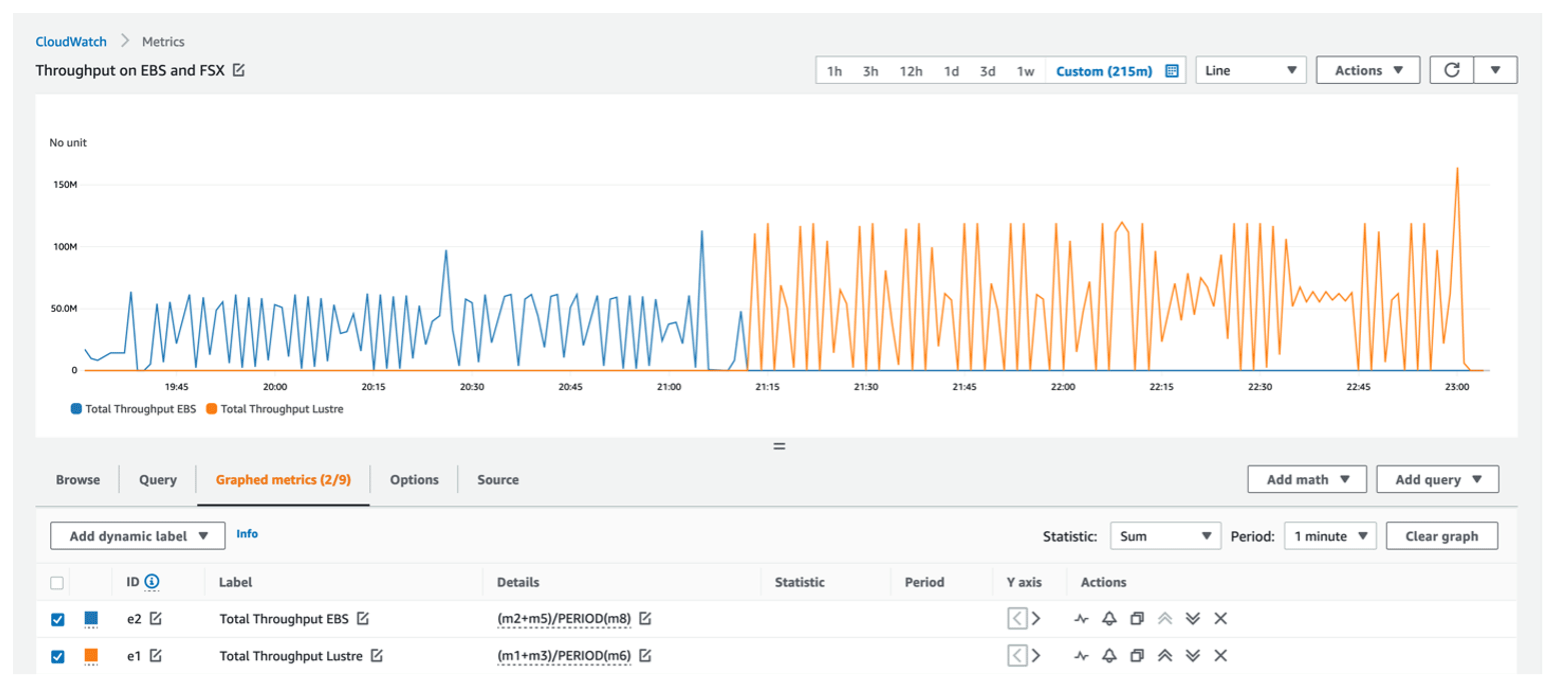Open the custom time range calendar icon
Screen dimensions: 1562x693
pyautogui.click(x=1172, y=71)
